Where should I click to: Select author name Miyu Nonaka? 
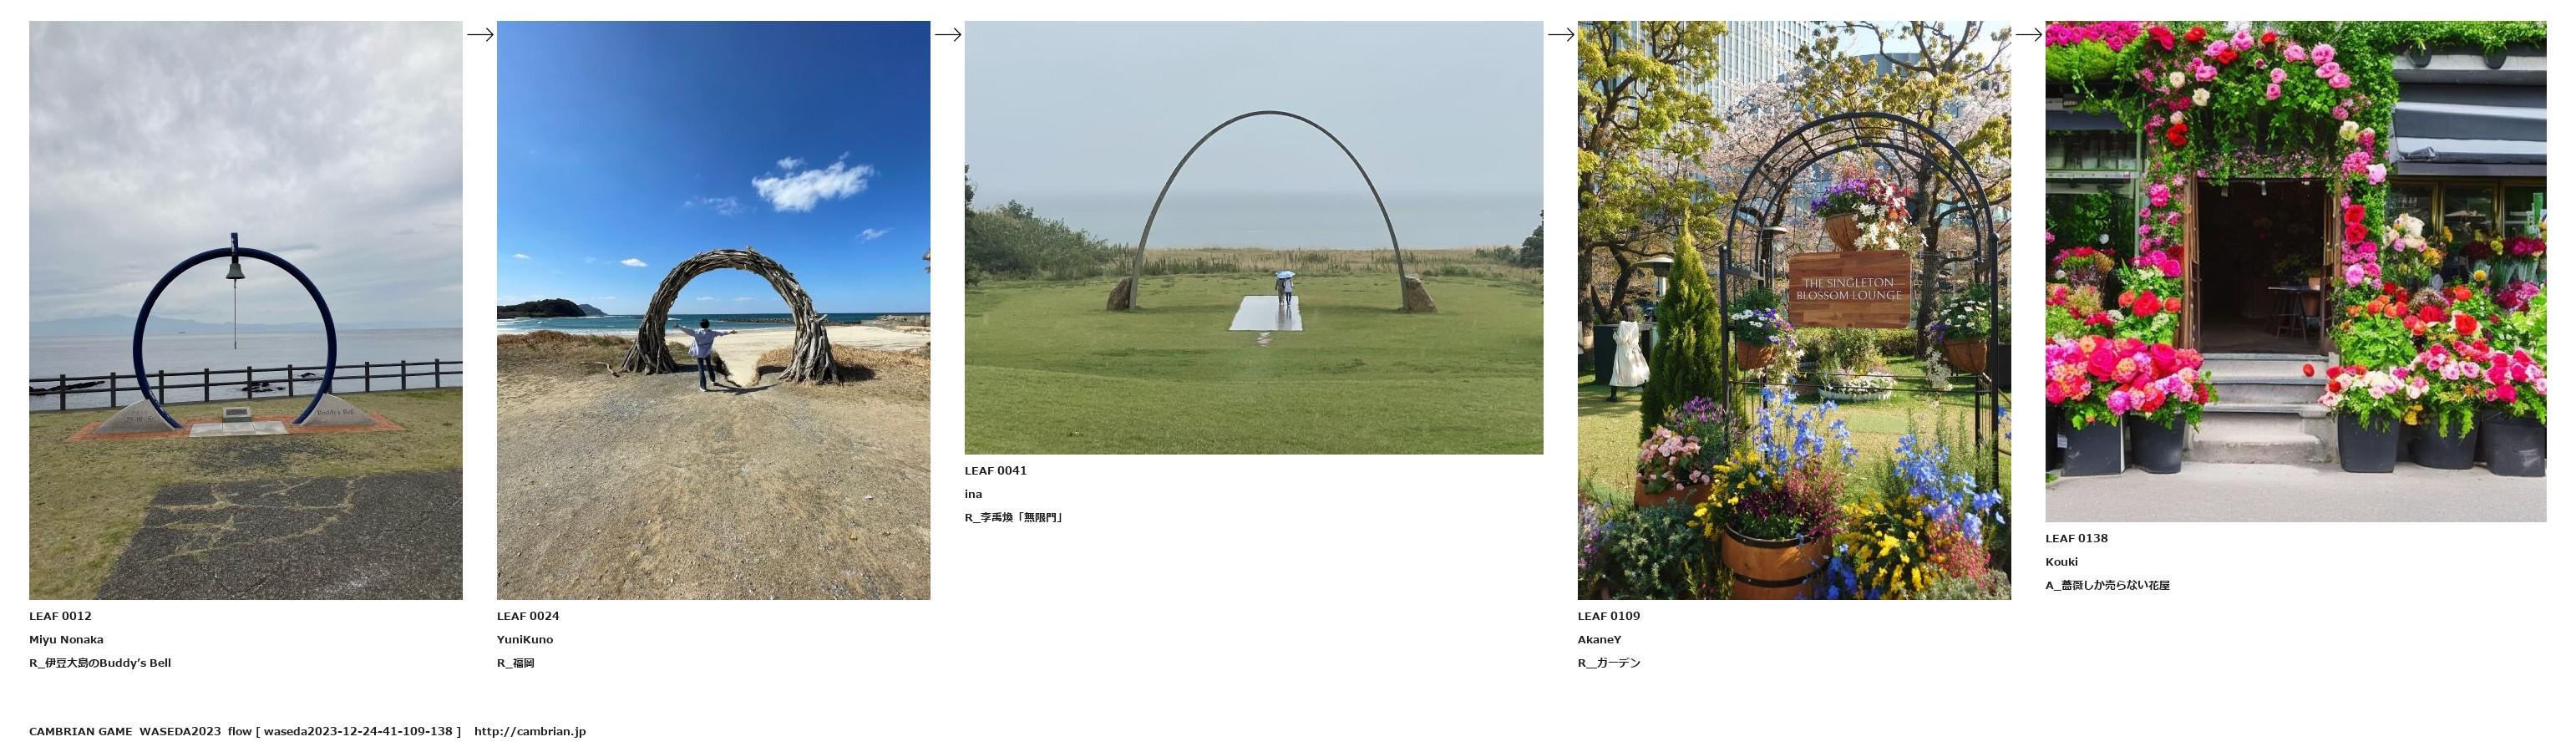[66, 640]
